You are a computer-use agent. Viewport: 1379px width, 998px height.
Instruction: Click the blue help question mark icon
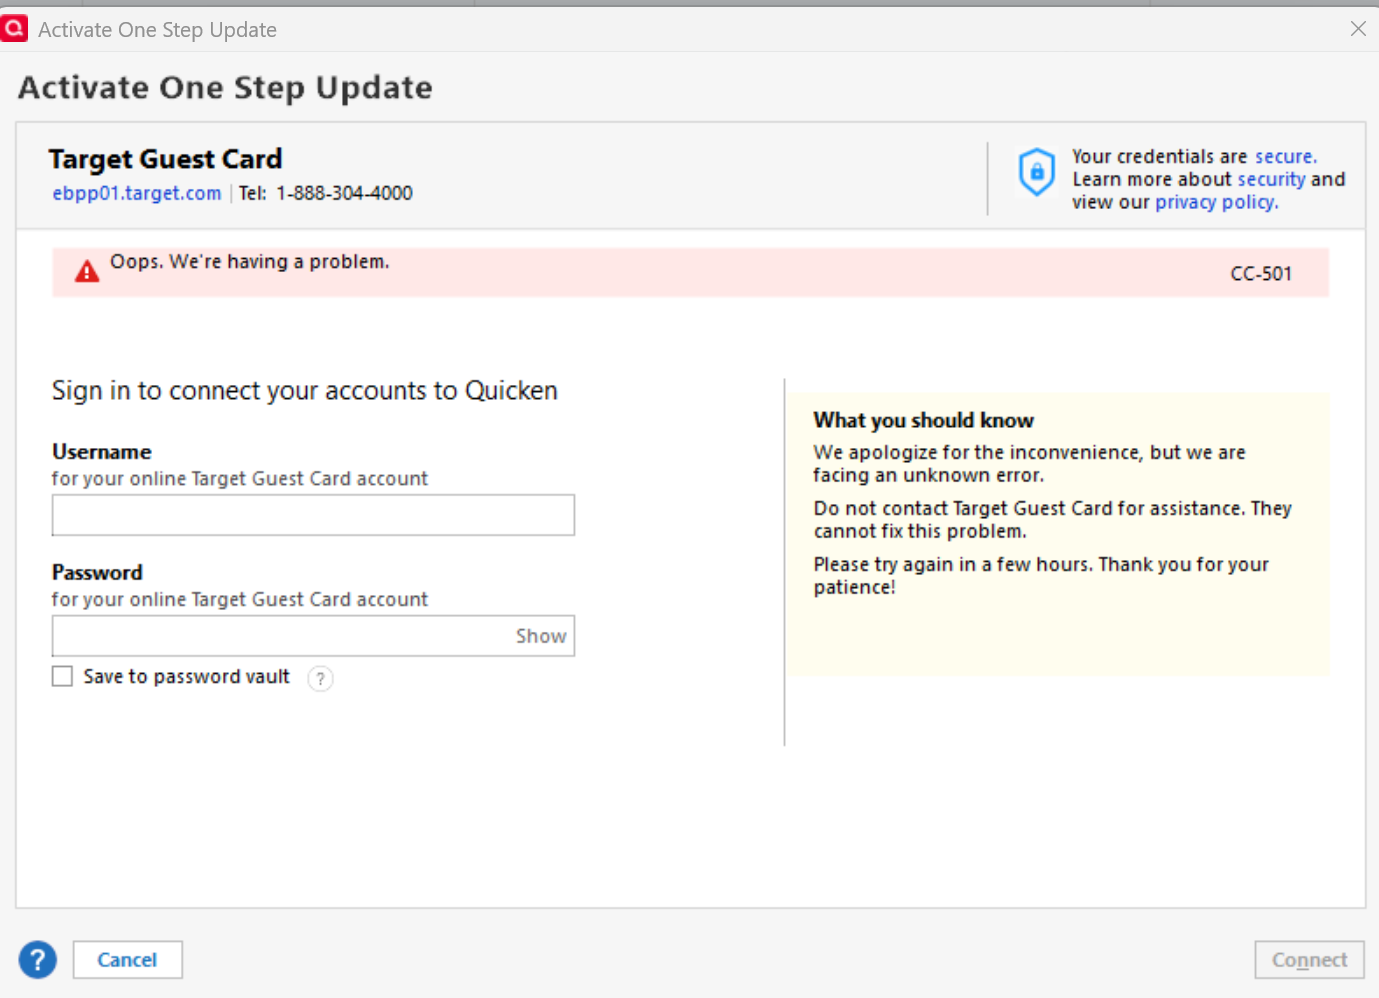click(x=38, y=960)
